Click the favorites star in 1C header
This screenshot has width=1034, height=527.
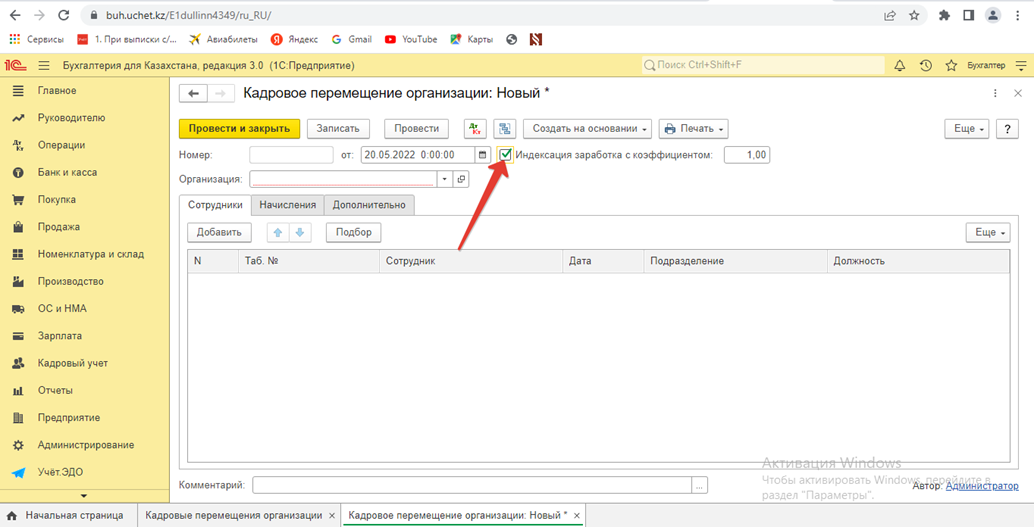pos(951,65)
